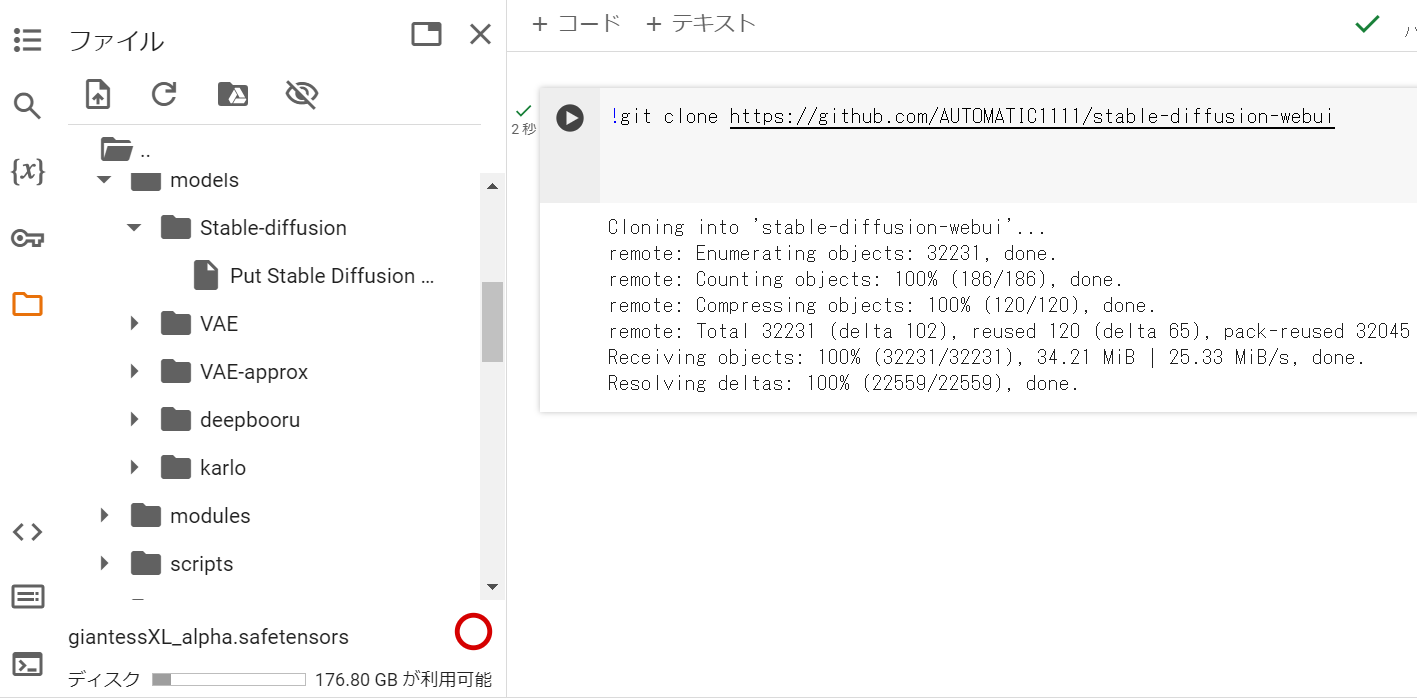
Task: Open the variables {x} panel icon
Action: pyautogui.click(x=27, y=172)
